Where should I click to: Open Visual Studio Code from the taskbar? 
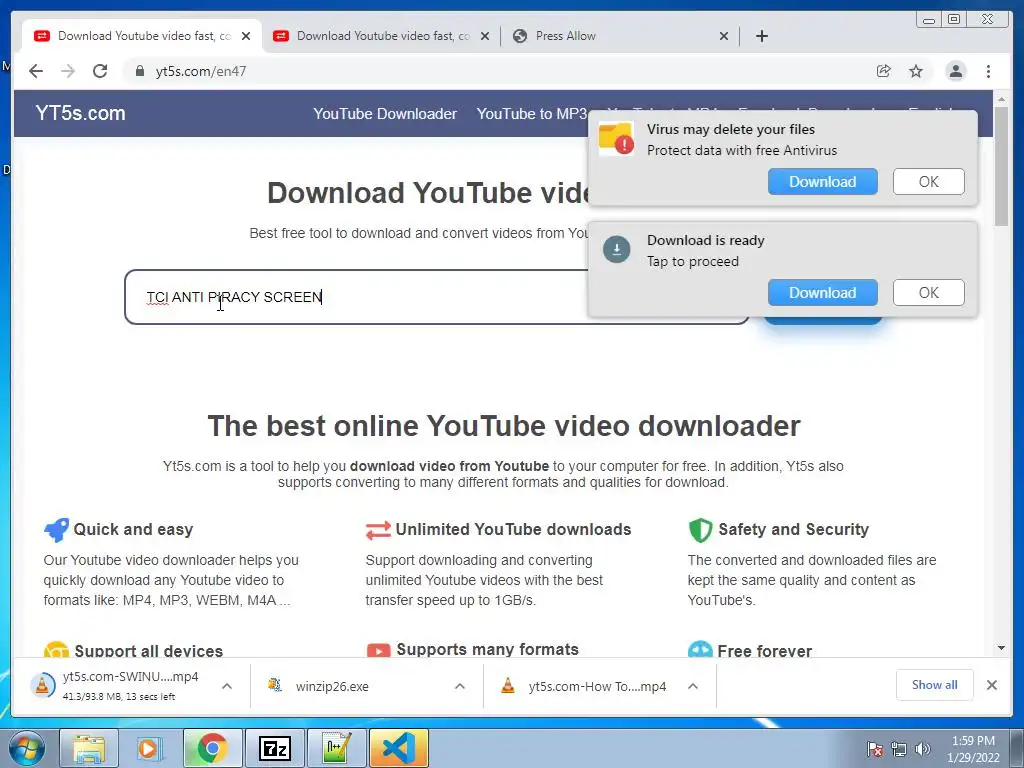pos(399,748)
